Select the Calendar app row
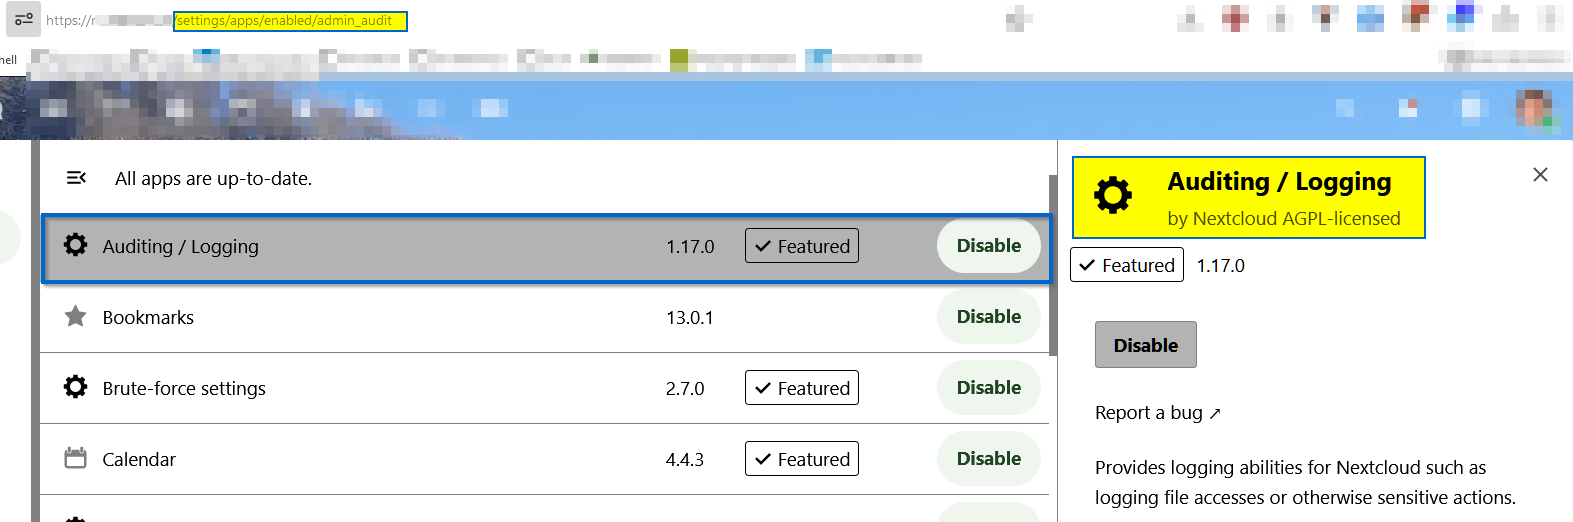 pyautogui.click(x=400, y=460)
